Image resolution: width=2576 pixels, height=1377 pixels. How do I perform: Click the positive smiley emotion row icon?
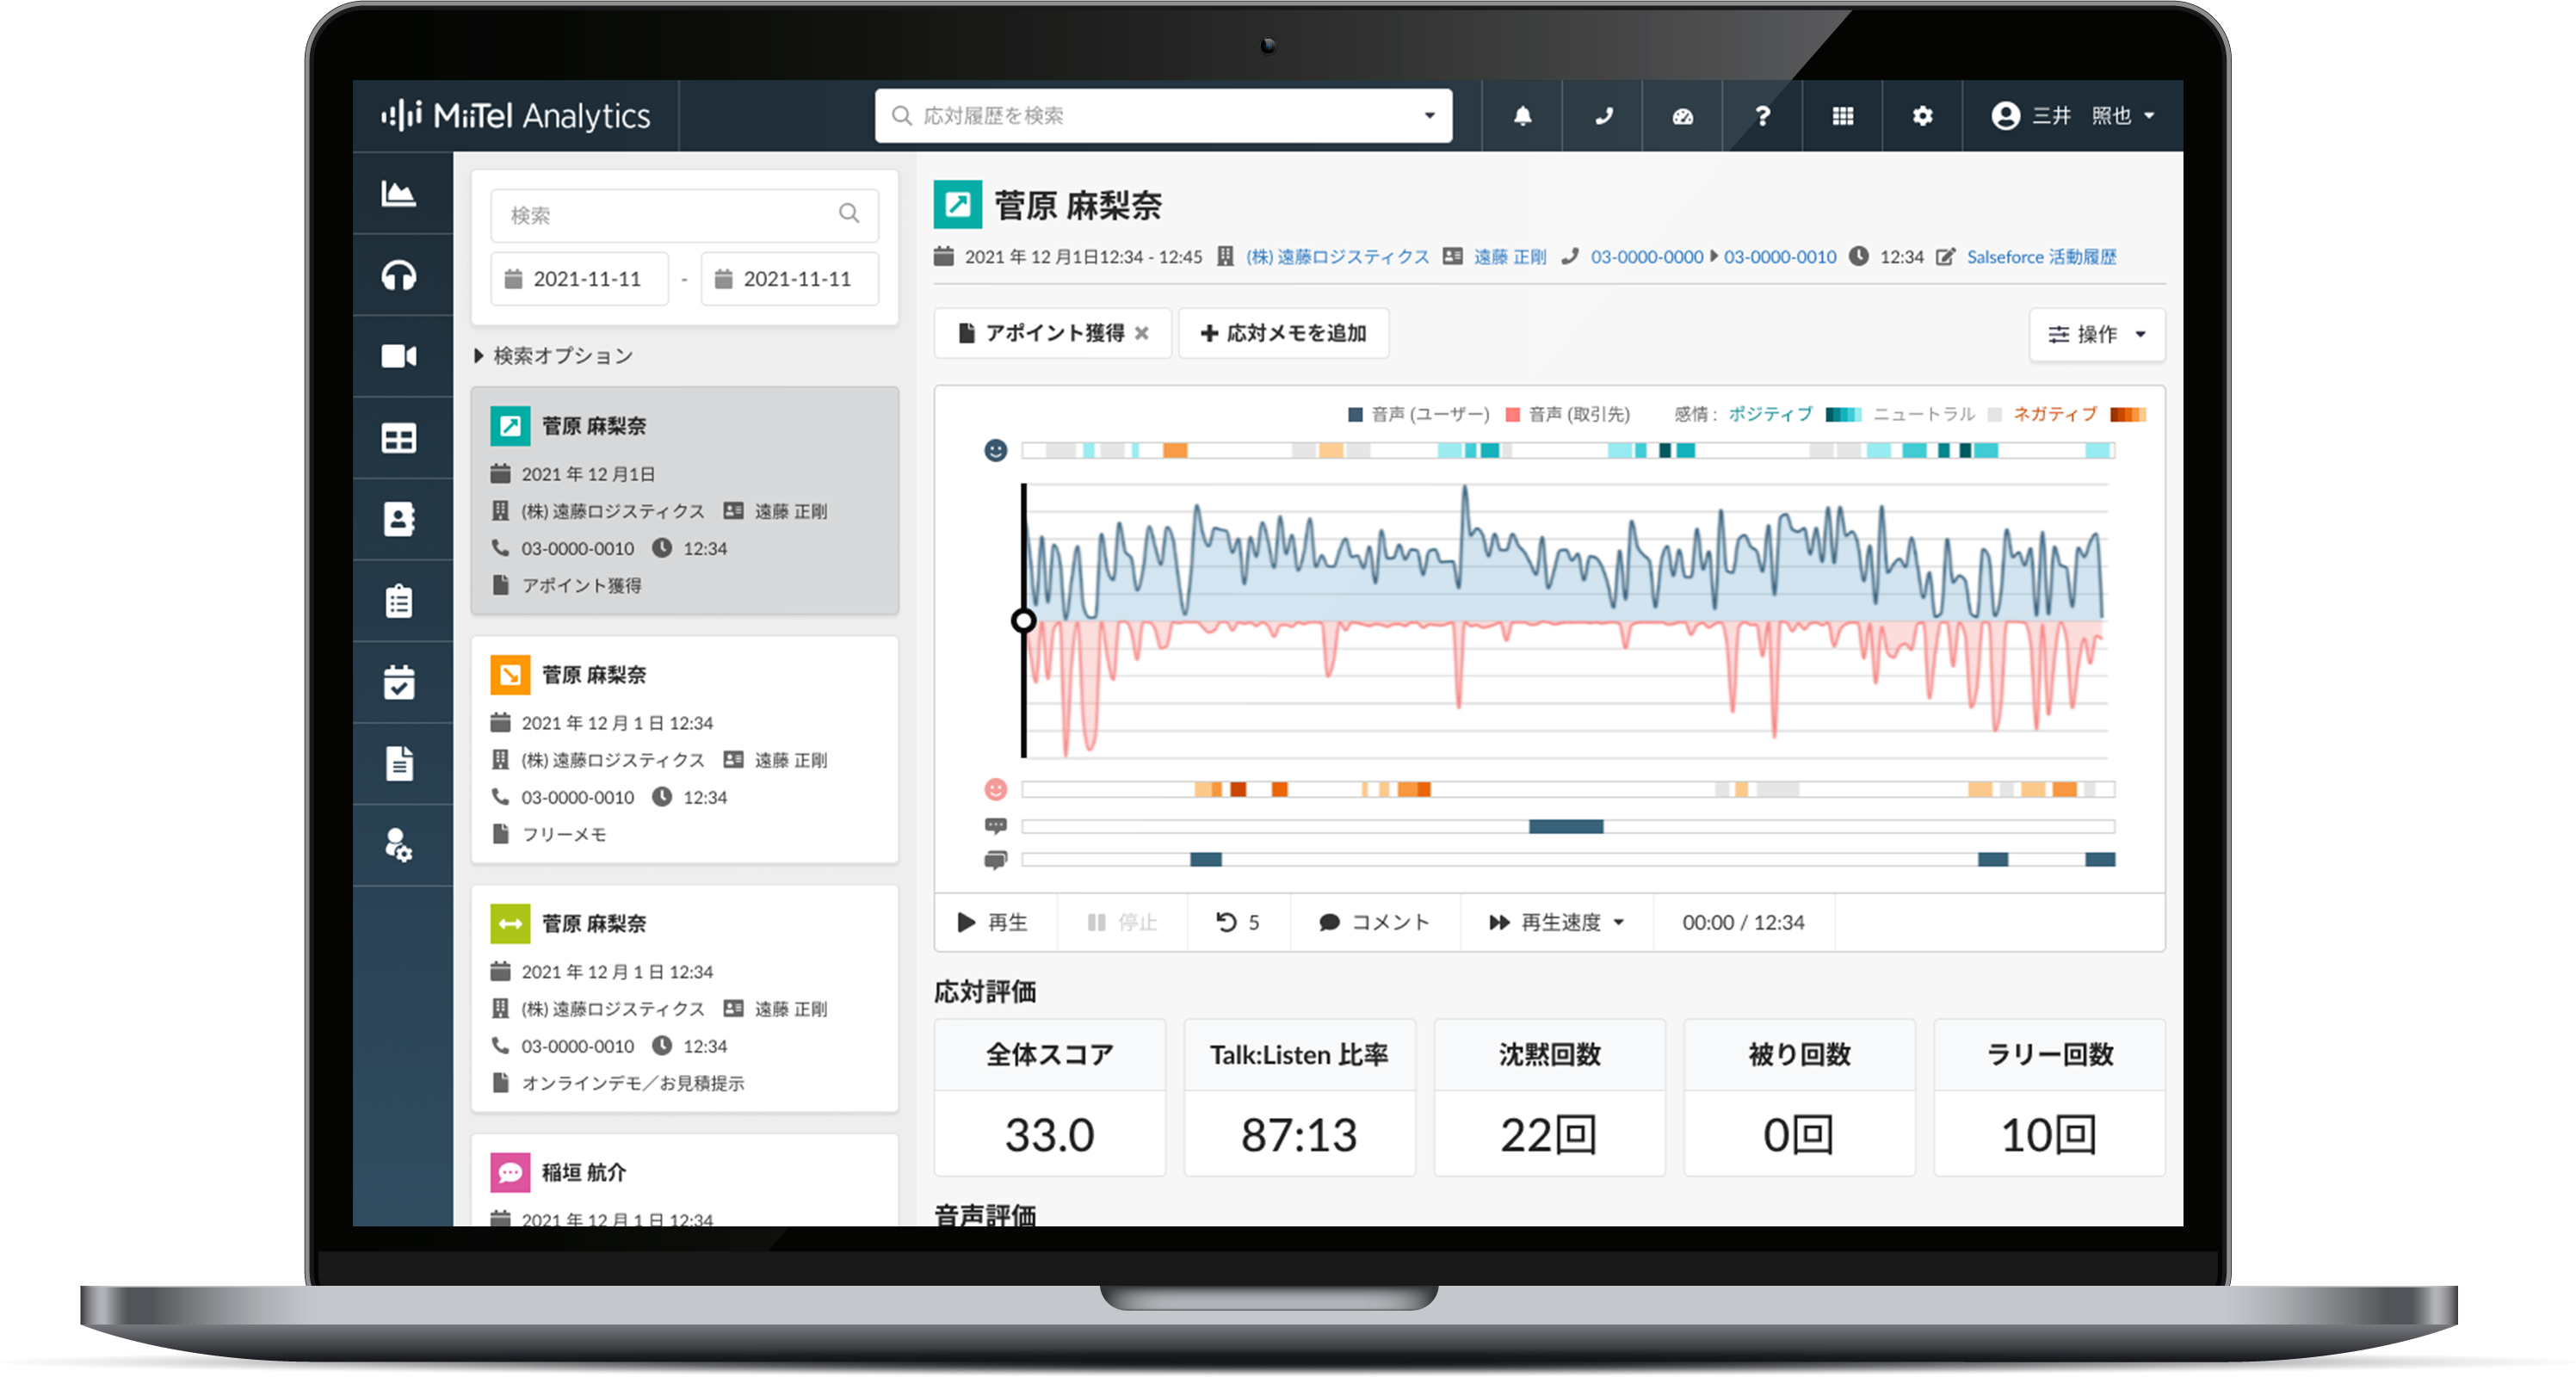point(996,451)
